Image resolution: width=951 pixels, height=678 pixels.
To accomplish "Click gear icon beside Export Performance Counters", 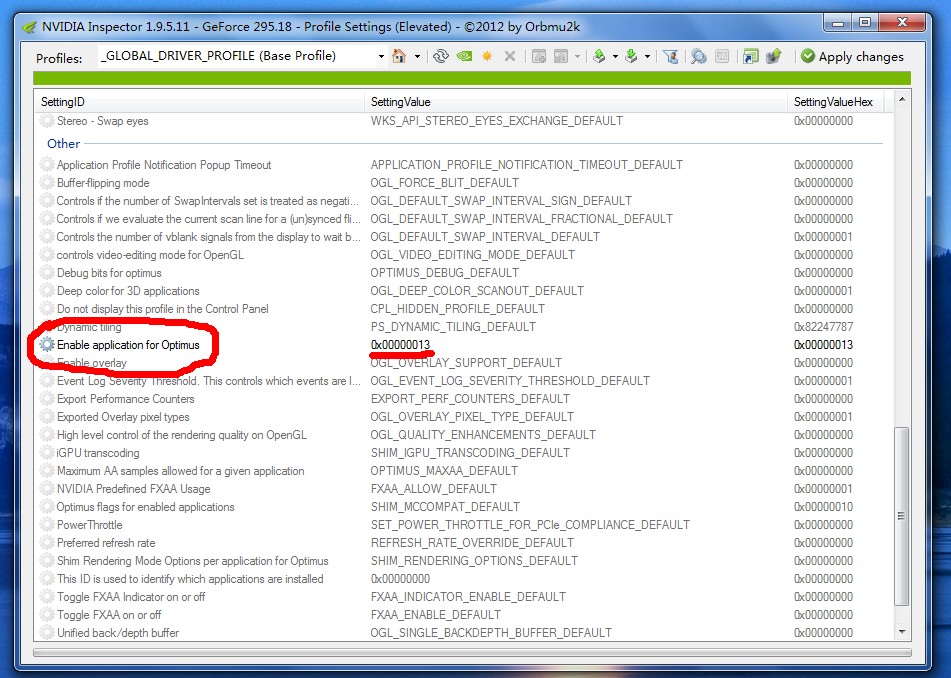I will tap(47, 398).
